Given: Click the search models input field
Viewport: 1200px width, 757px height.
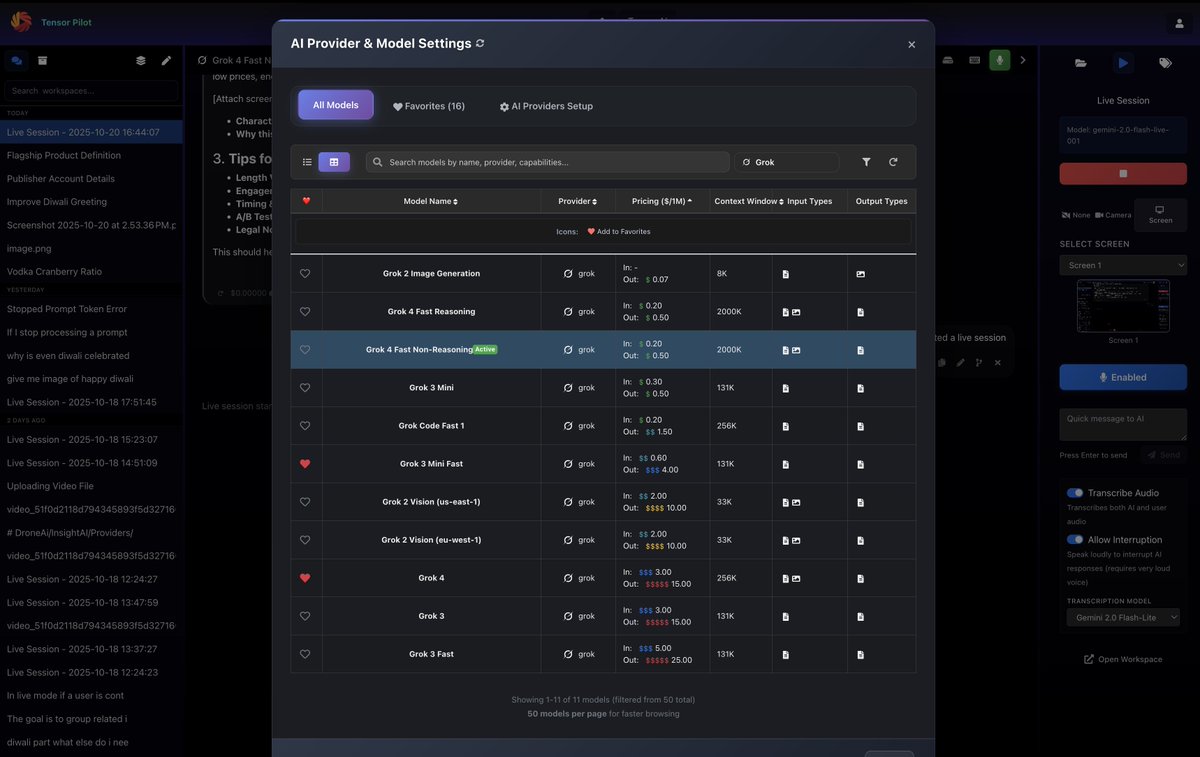Looking at the screenshot, I should click(x=548, y=162).
